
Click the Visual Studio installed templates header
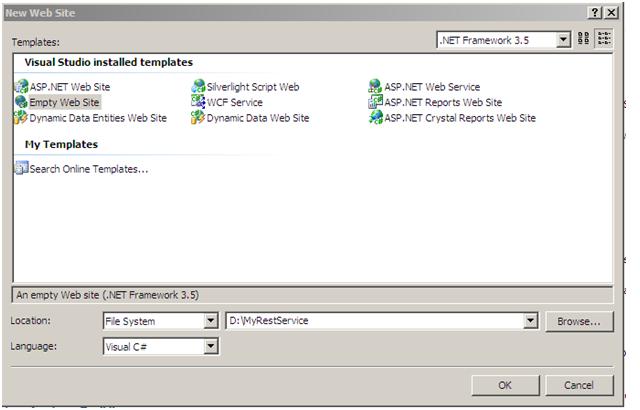[x=109, y=62]
